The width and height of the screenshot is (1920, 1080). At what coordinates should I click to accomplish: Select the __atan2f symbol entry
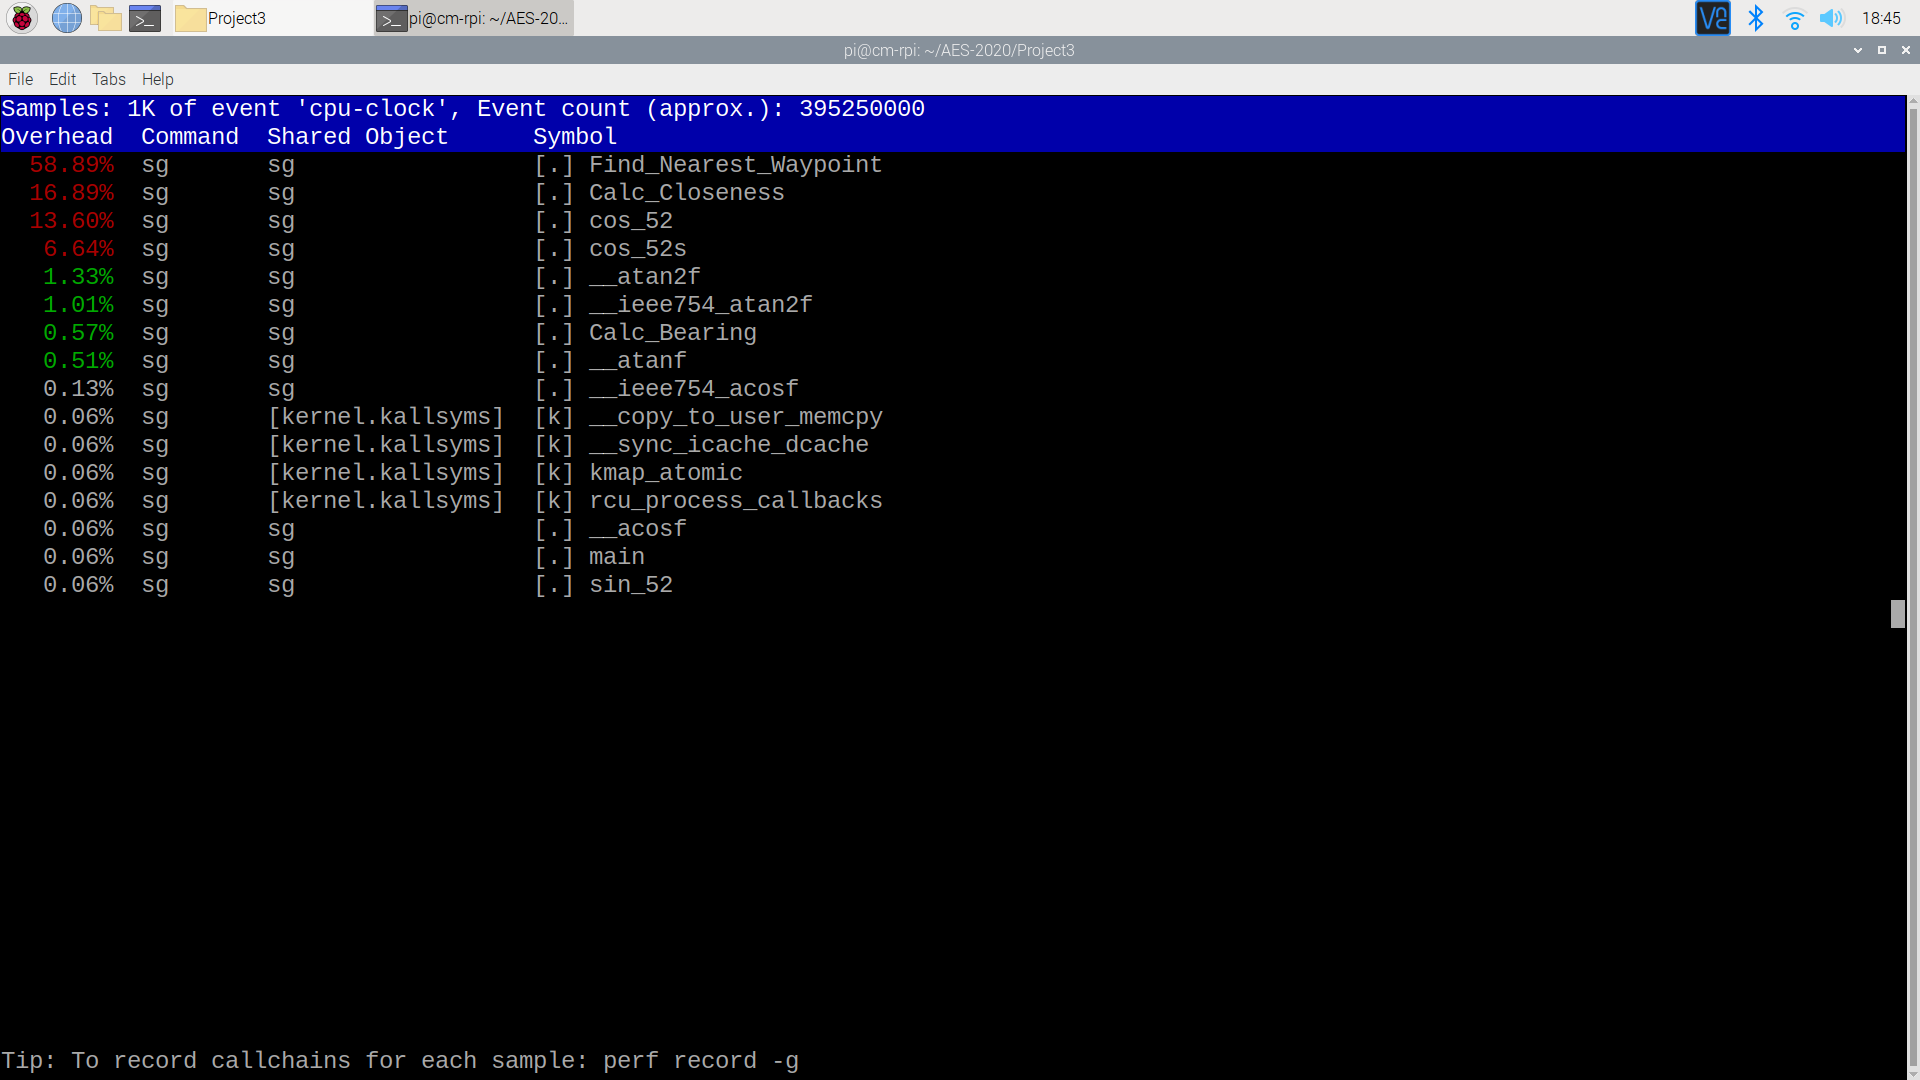pos(645,276)
